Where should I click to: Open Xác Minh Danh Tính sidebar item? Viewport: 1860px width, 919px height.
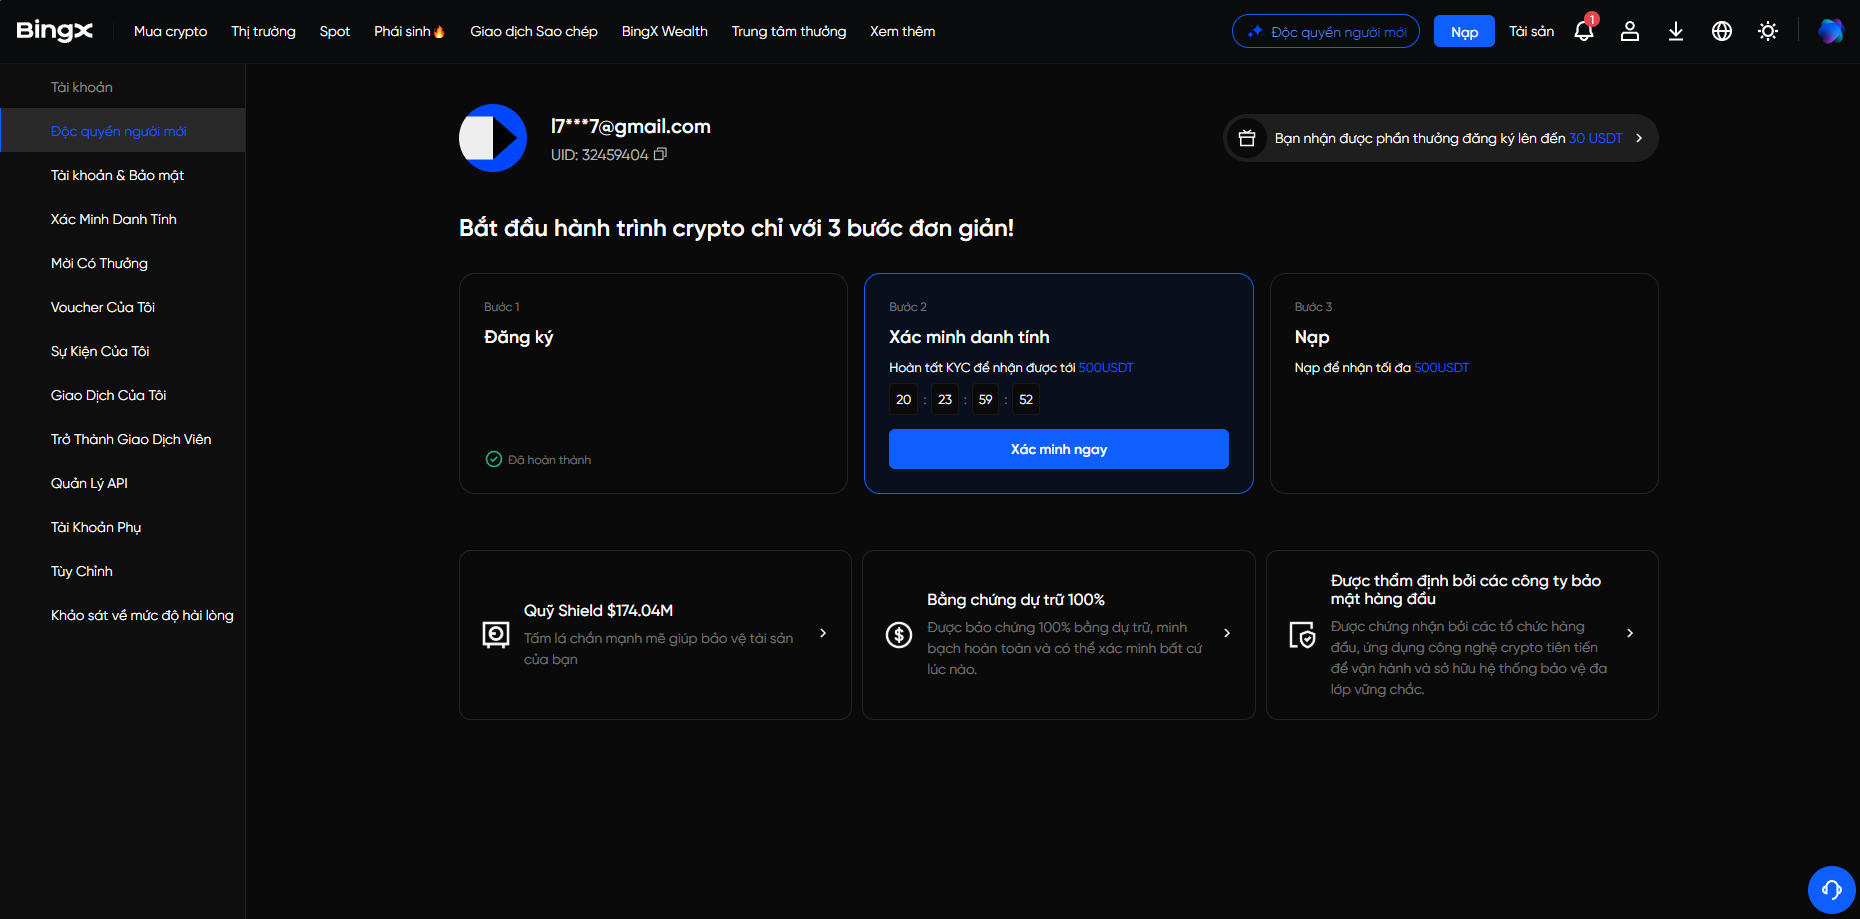point(122,219)
